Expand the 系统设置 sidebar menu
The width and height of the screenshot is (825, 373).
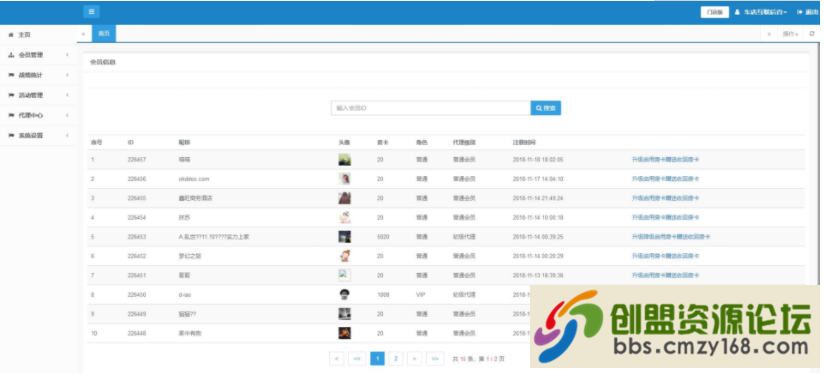coord(38,135)
